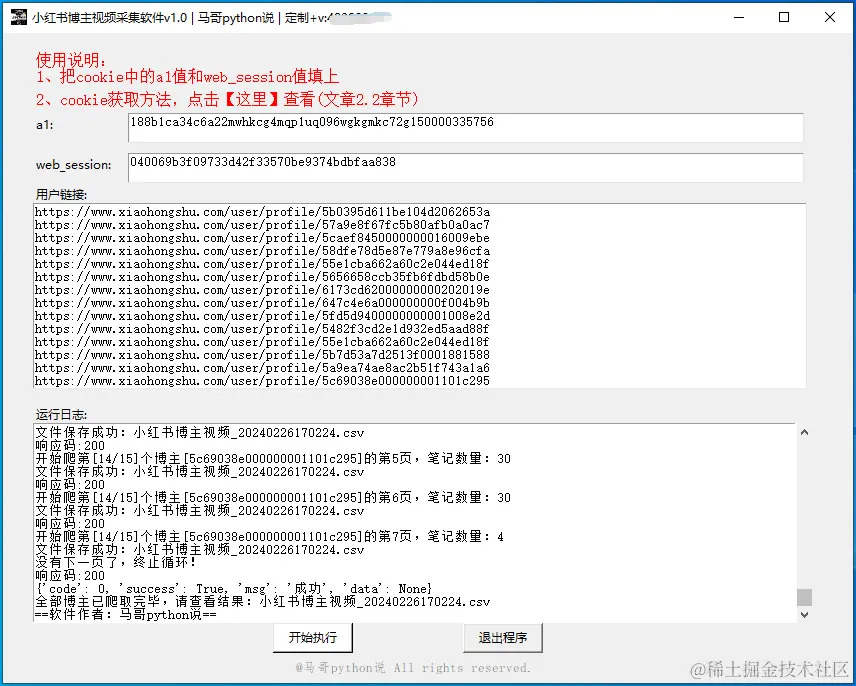Screen dimensions: 856x686
Task: Select the profile URL ending 5482f3cd2e1d932ed5aad88f
Action: coord(262,329)
